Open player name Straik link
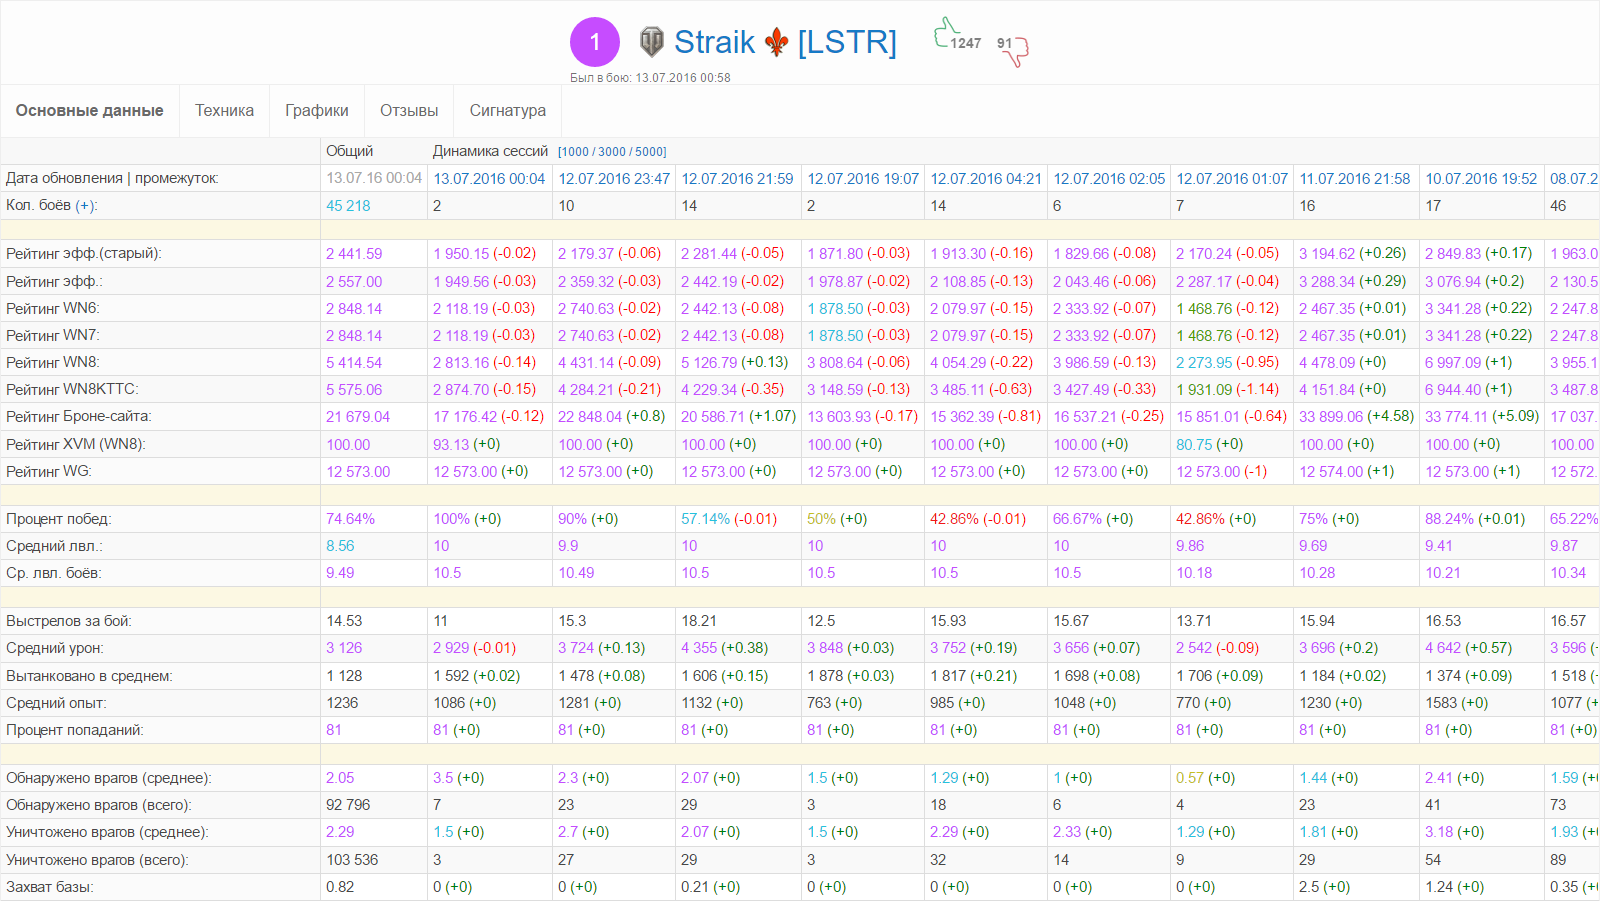The image size is (1600, 901). coord(714,42)
